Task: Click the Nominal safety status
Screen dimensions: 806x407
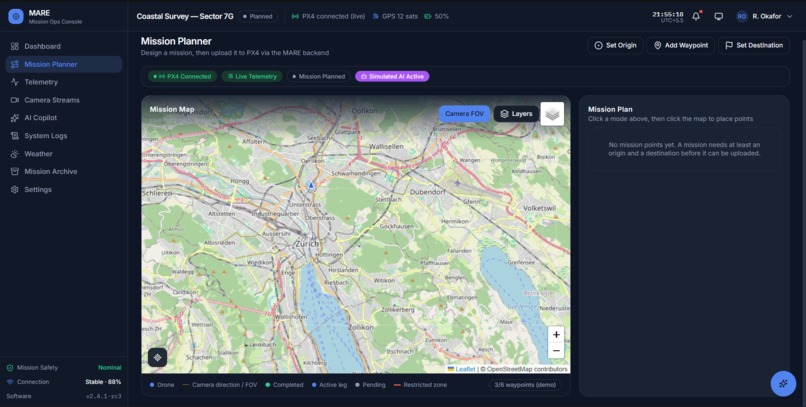Action: pos(110,368)
